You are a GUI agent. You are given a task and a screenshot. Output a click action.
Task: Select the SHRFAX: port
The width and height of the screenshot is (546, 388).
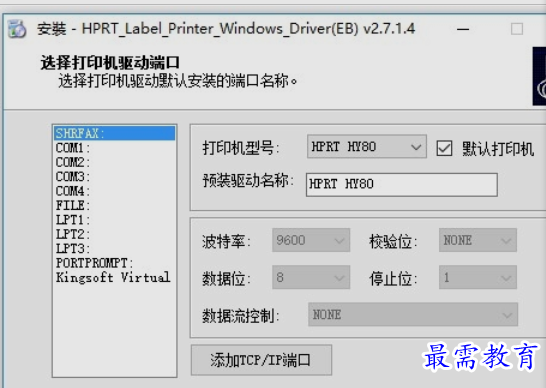[114, 133]
